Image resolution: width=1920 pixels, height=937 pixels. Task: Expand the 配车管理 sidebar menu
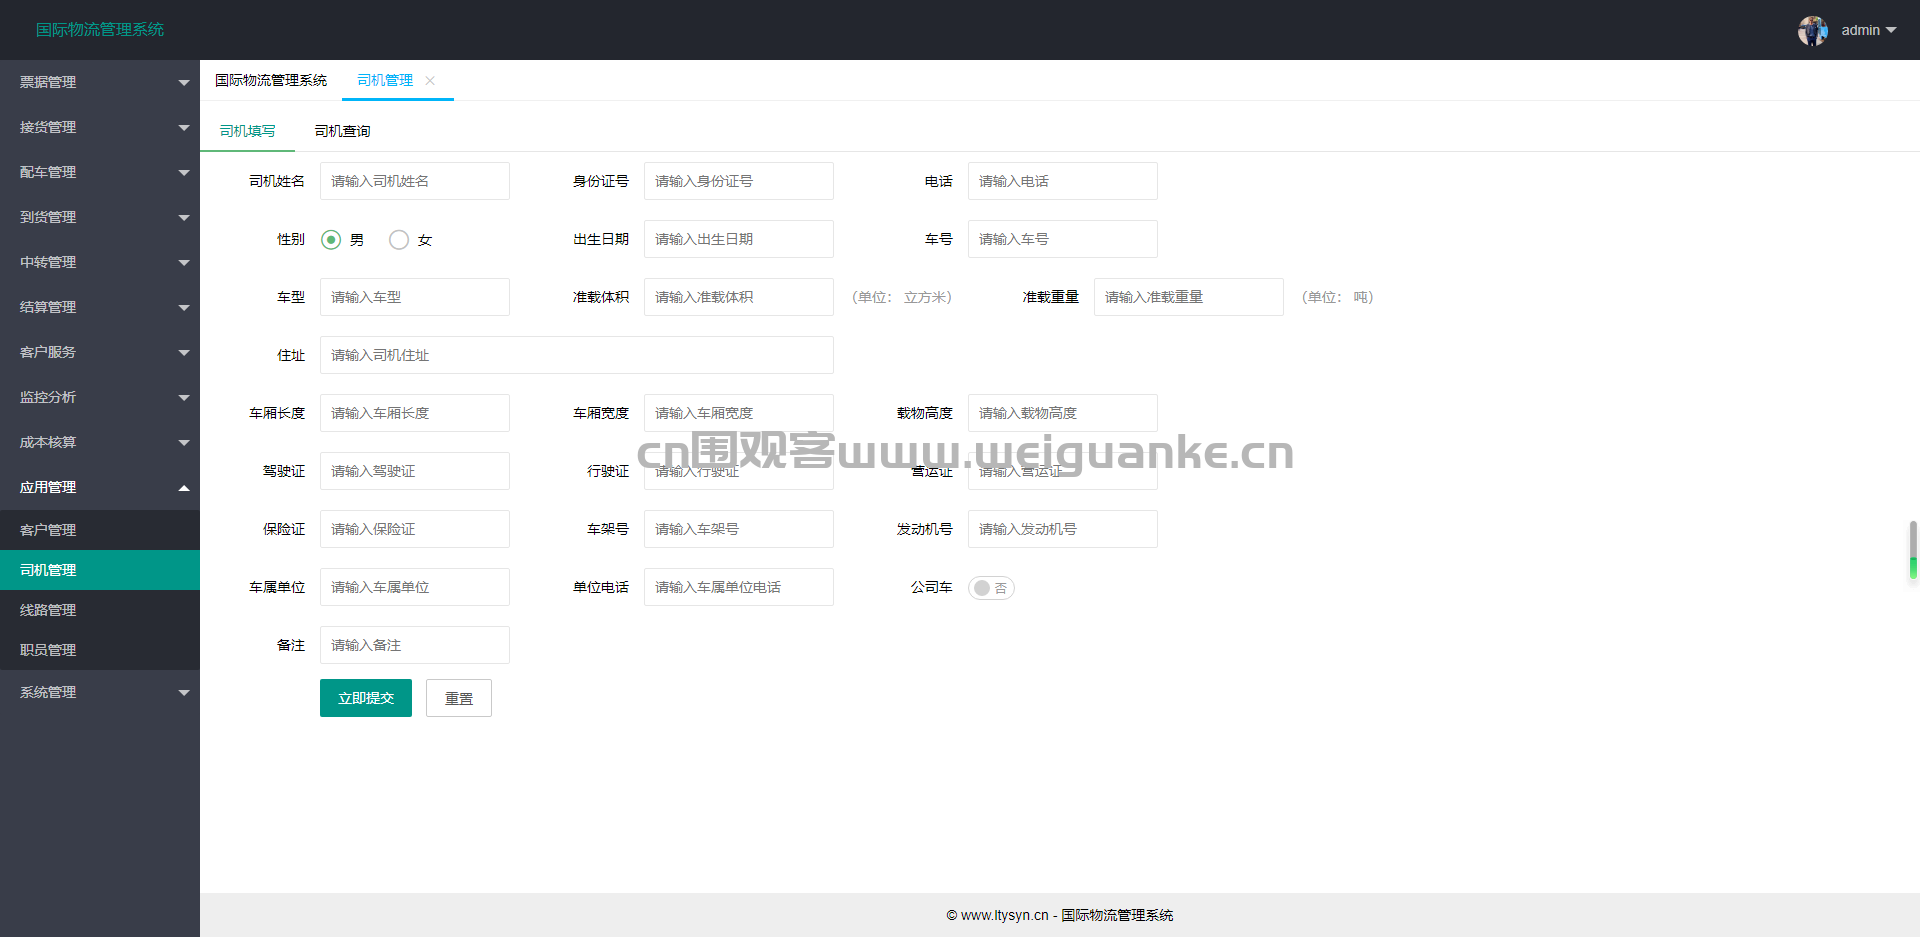click(100, 172)
